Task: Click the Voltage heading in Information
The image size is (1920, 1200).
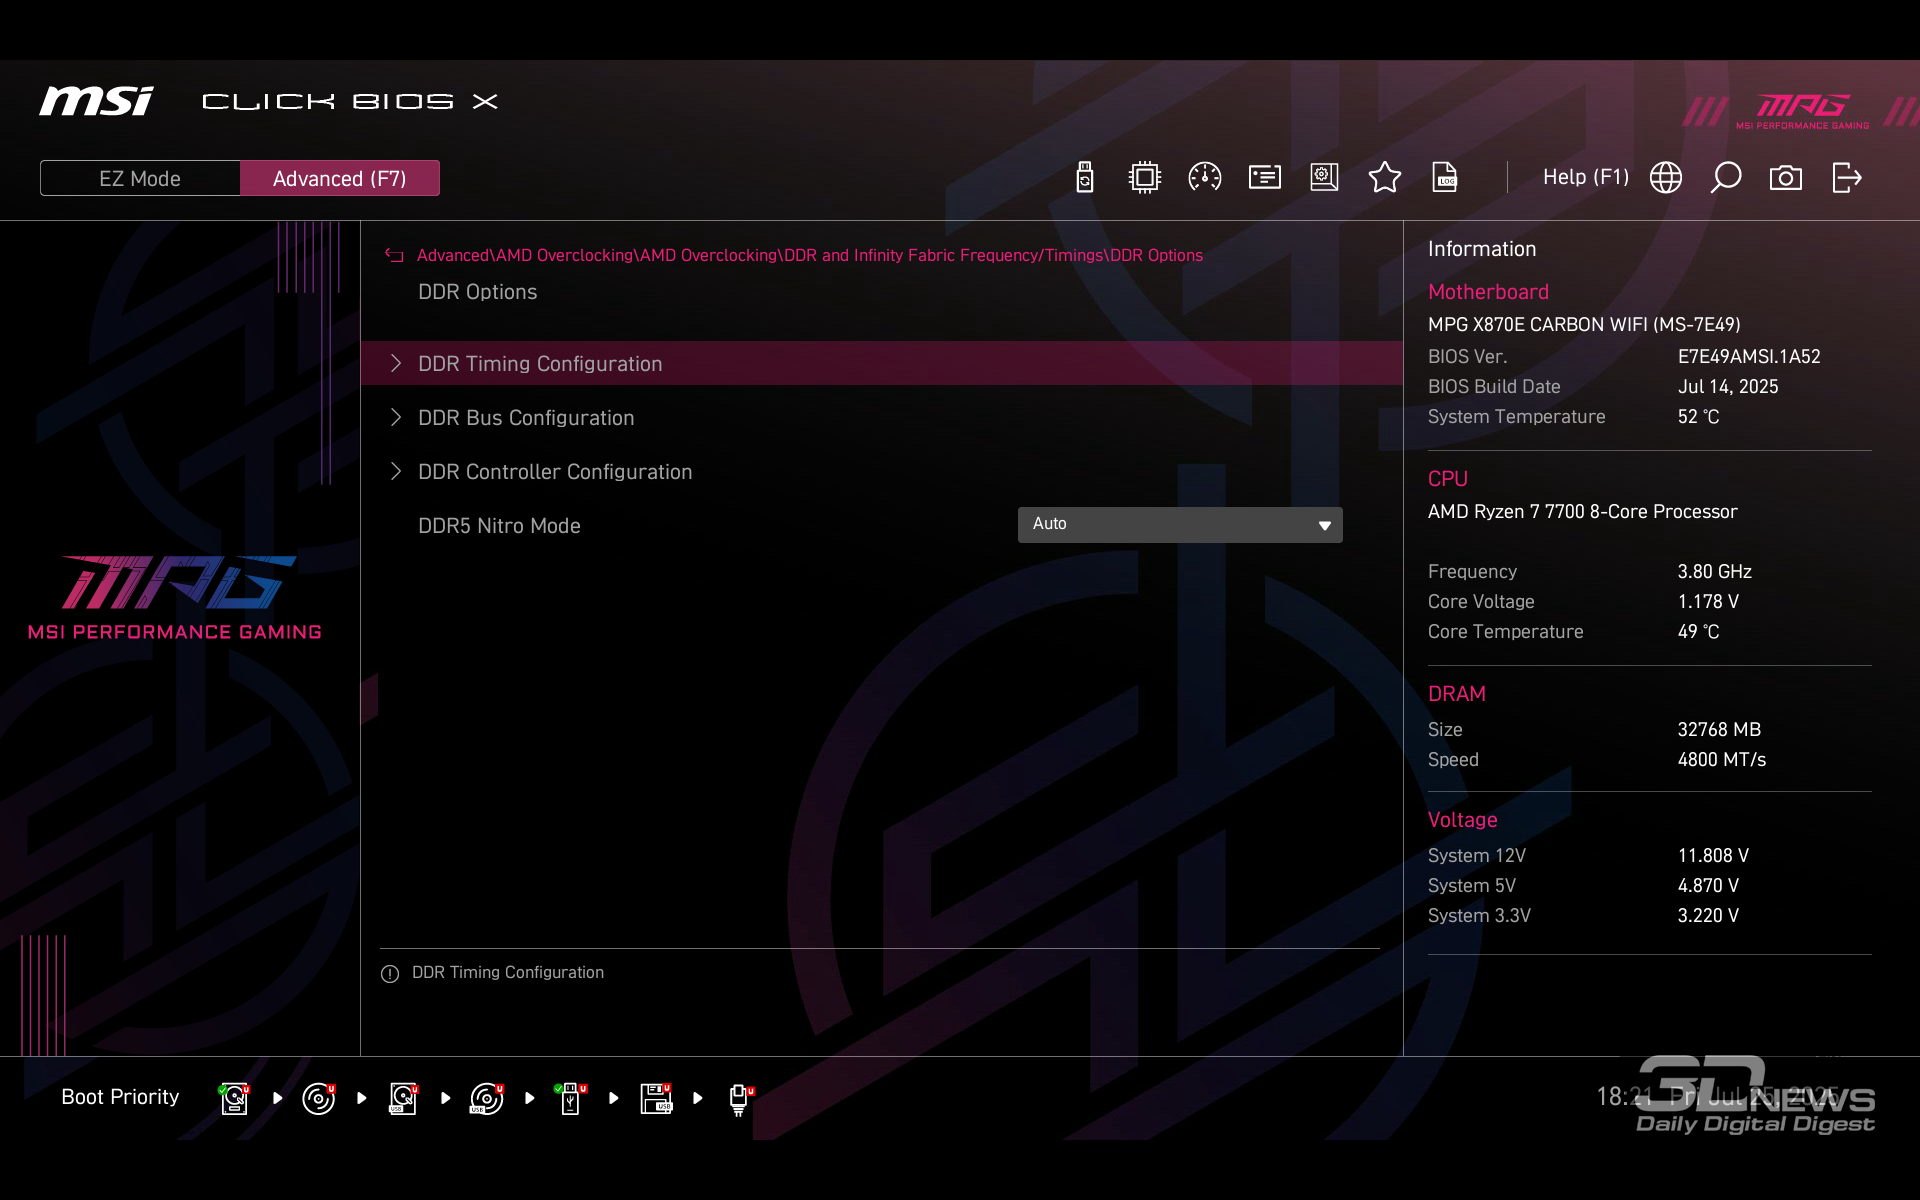Action: [x=1462, y=820]
